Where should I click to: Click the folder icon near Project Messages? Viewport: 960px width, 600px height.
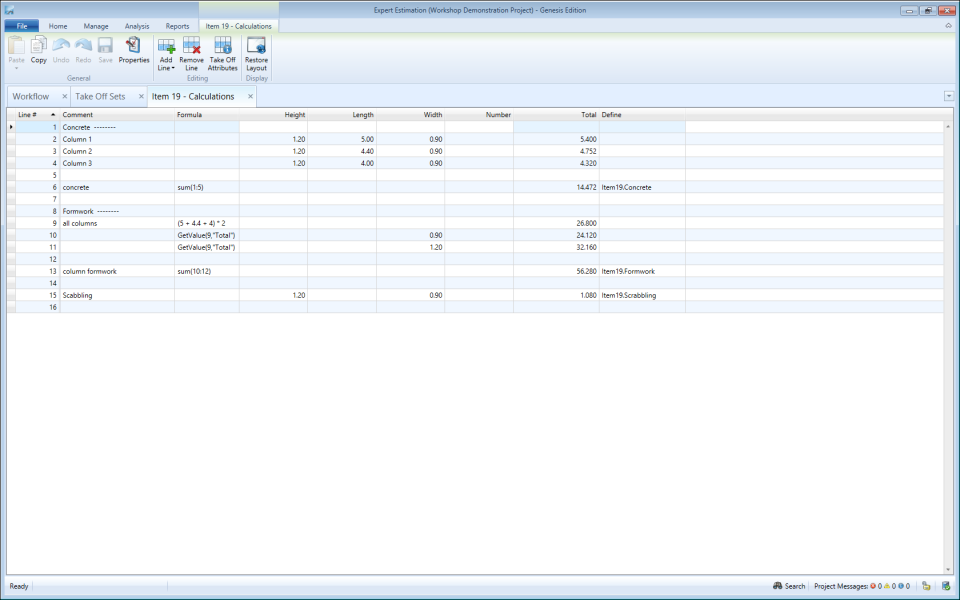[926, 586]
